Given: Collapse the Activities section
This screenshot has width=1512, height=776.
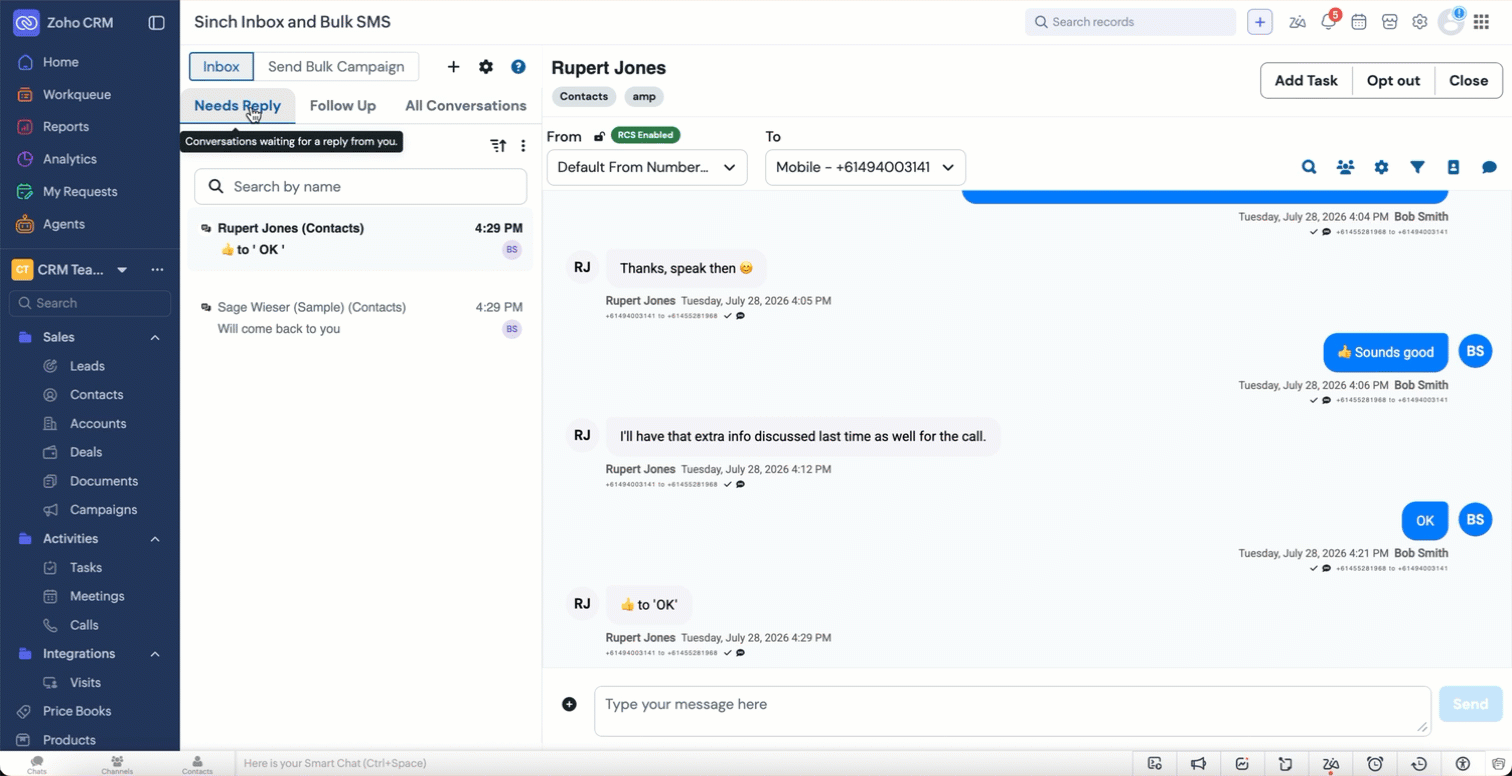Looking at the screenshot, I should point(155,539).
